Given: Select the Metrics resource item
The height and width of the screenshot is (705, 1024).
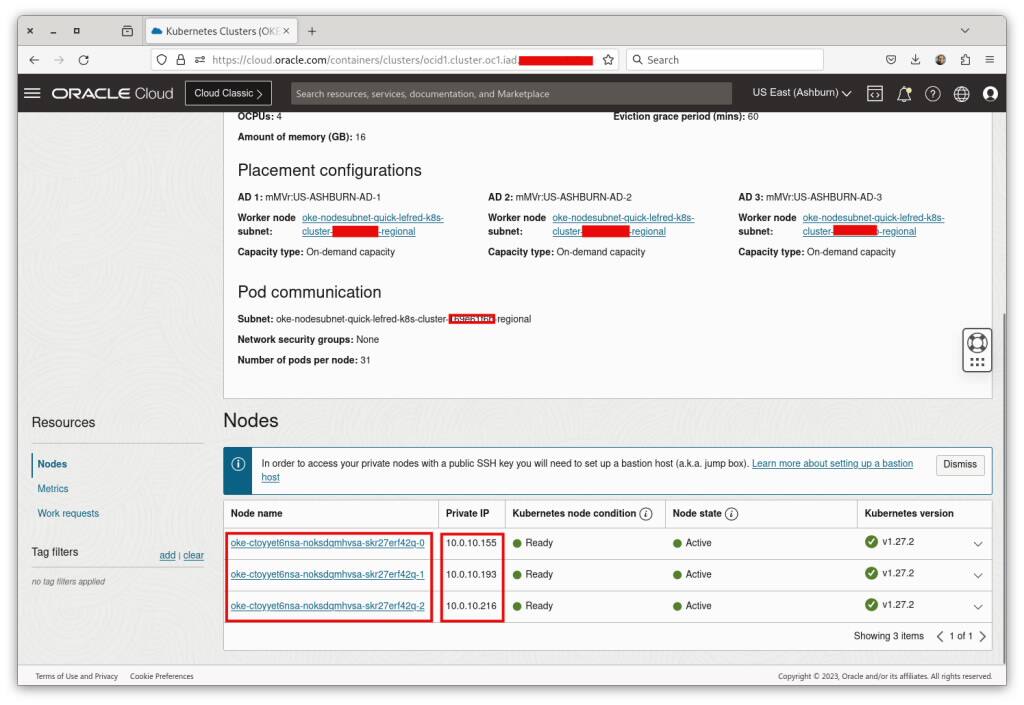Looking at the screenshot, I should pyautogui.click(x=53, y=489).
